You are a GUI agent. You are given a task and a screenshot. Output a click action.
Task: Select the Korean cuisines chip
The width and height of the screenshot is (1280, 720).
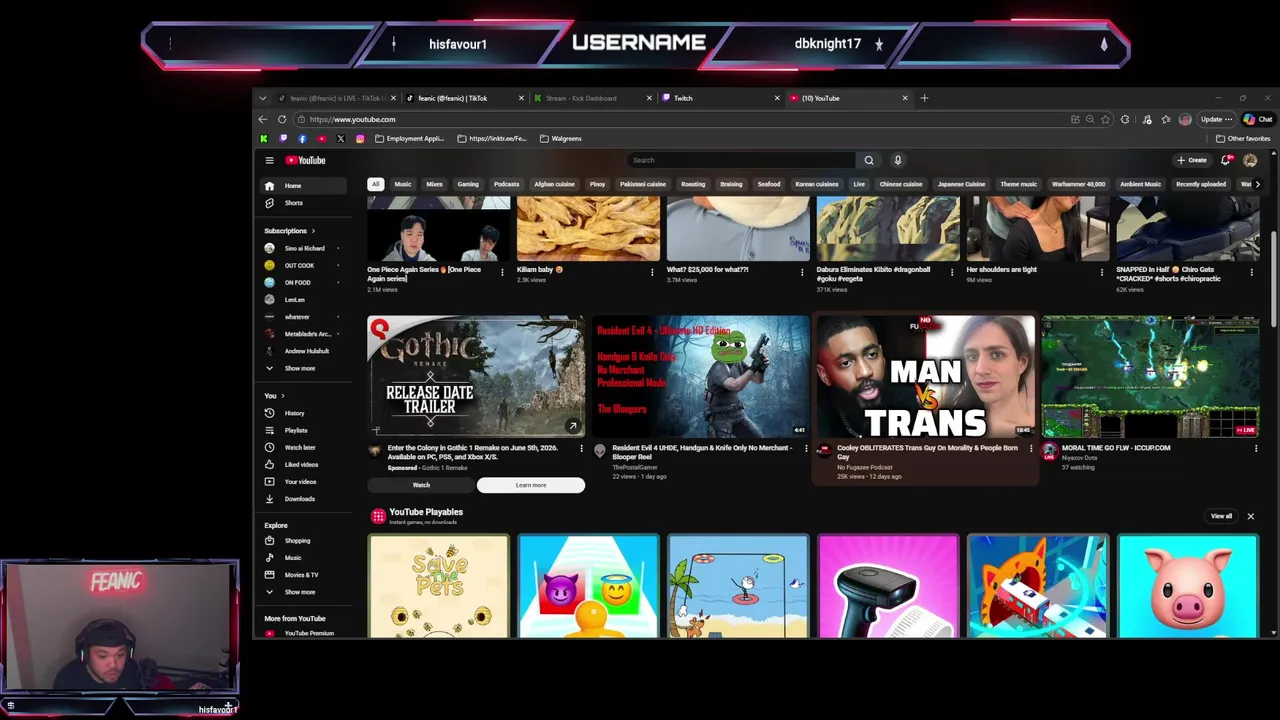(817, 184)
